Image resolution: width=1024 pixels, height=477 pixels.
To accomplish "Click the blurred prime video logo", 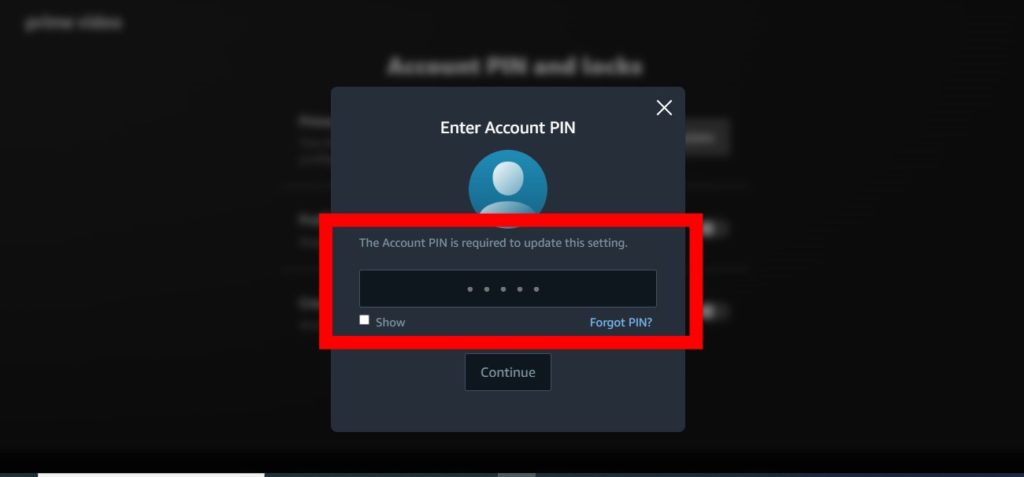I will pos(73,23).
